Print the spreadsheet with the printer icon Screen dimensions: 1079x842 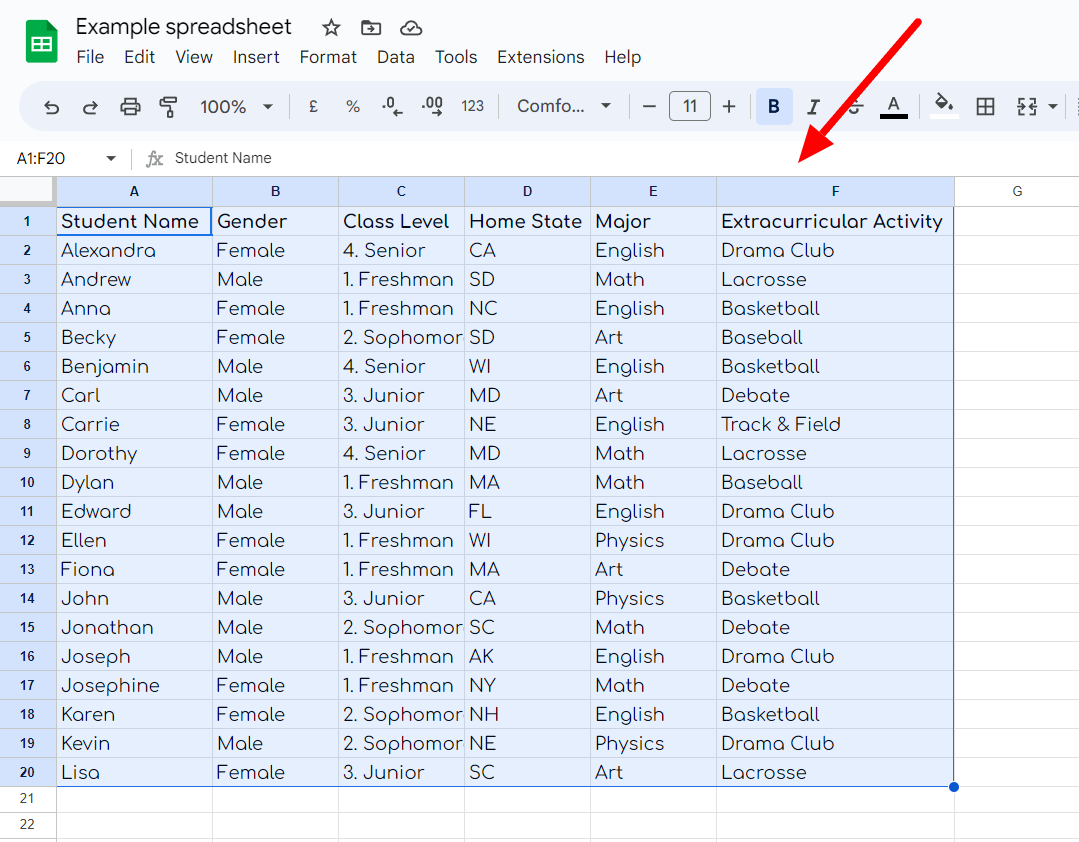click(x=130, y=107)
